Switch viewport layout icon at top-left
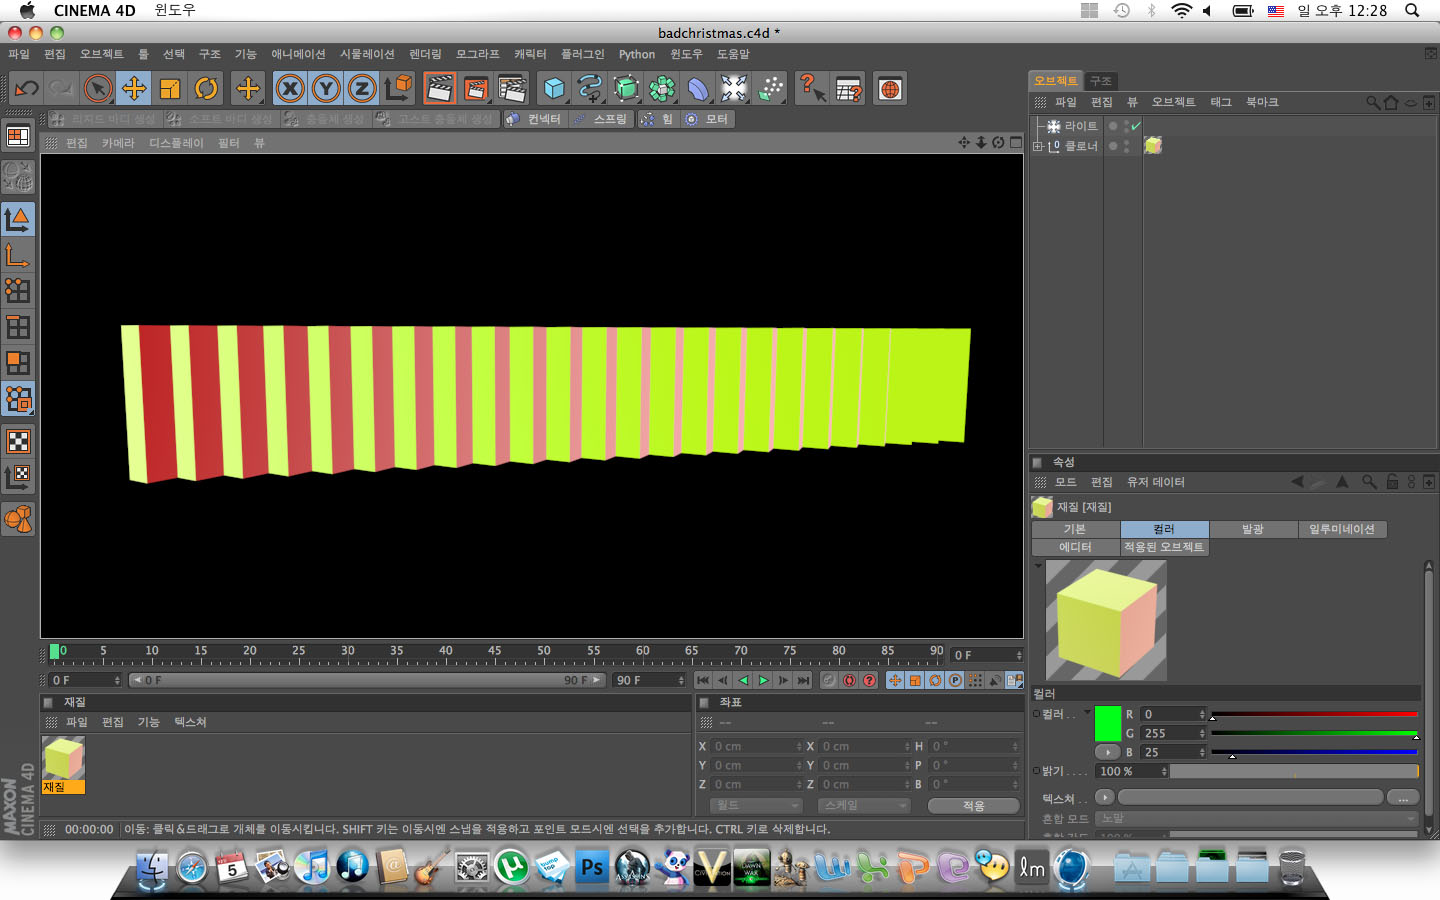The width and height of the screenshot is (1440, 900). [x=18, y=136]
